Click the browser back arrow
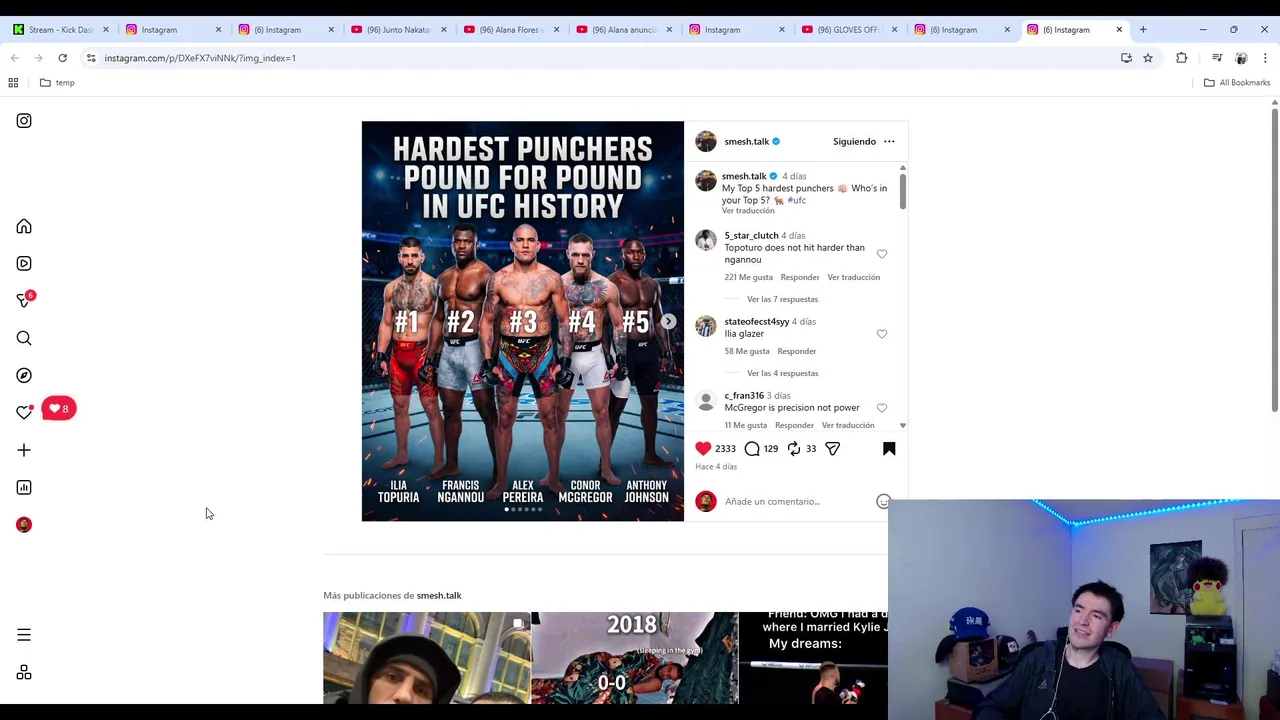1280x720 pixels. click(15, 58)
